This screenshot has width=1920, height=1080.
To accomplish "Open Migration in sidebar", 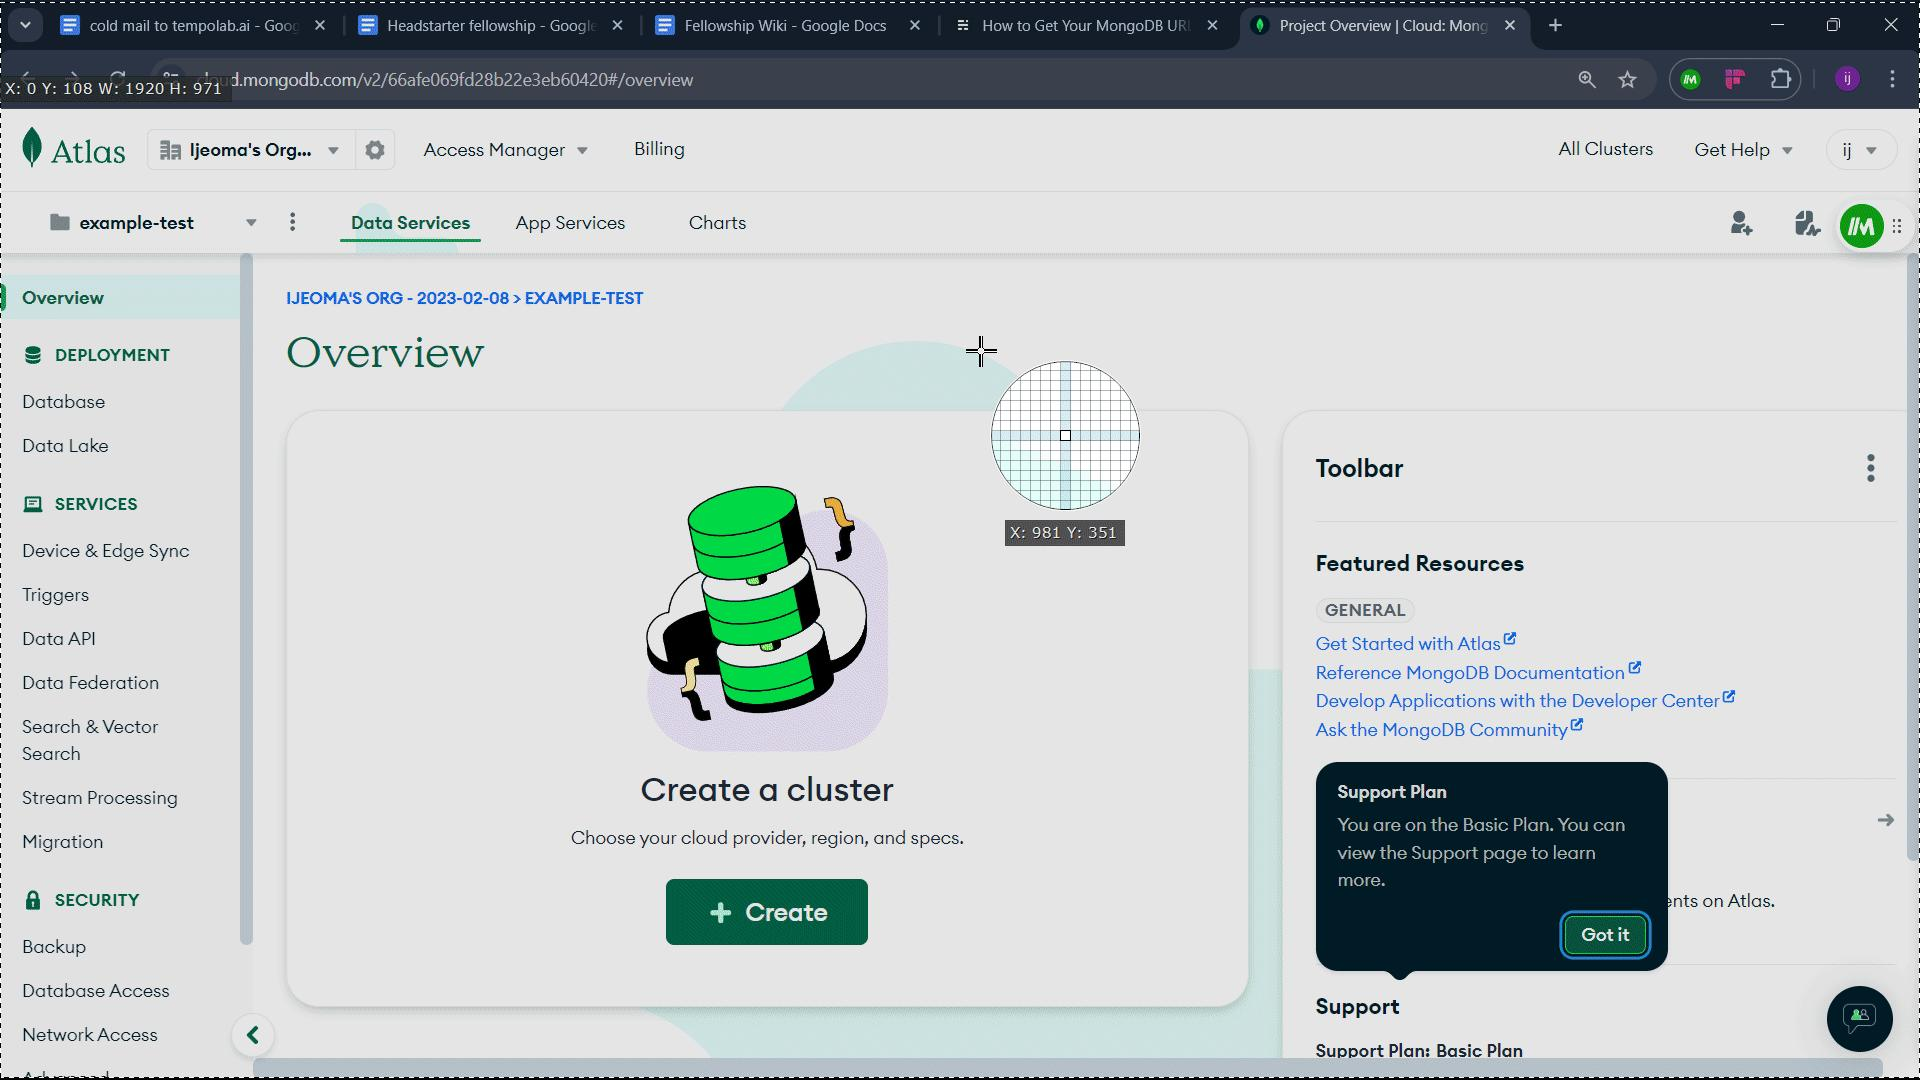I will [x=62, y=842].
